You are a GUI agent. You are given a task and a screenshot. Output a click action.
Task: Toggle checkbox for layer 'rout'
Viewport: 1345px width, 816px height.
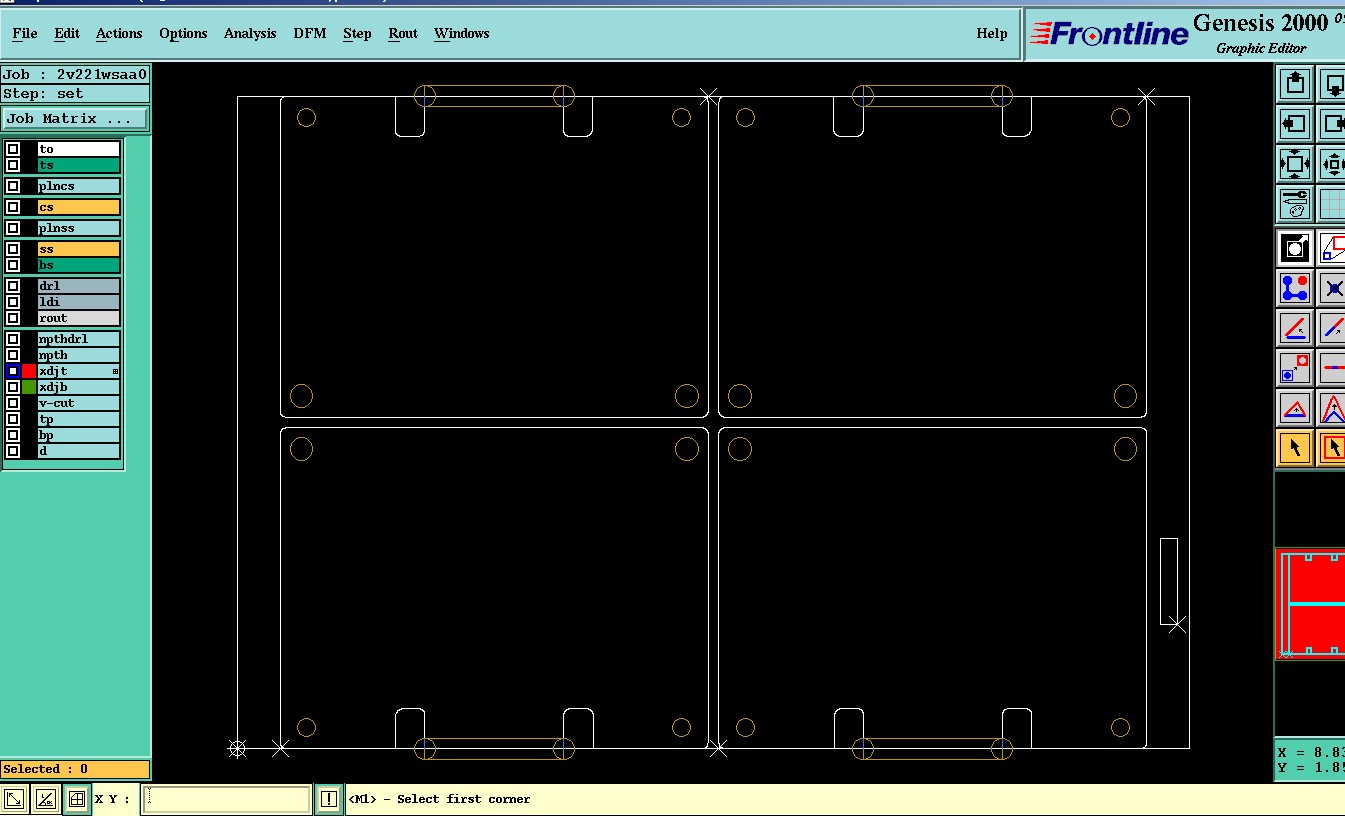pos(13,318)
